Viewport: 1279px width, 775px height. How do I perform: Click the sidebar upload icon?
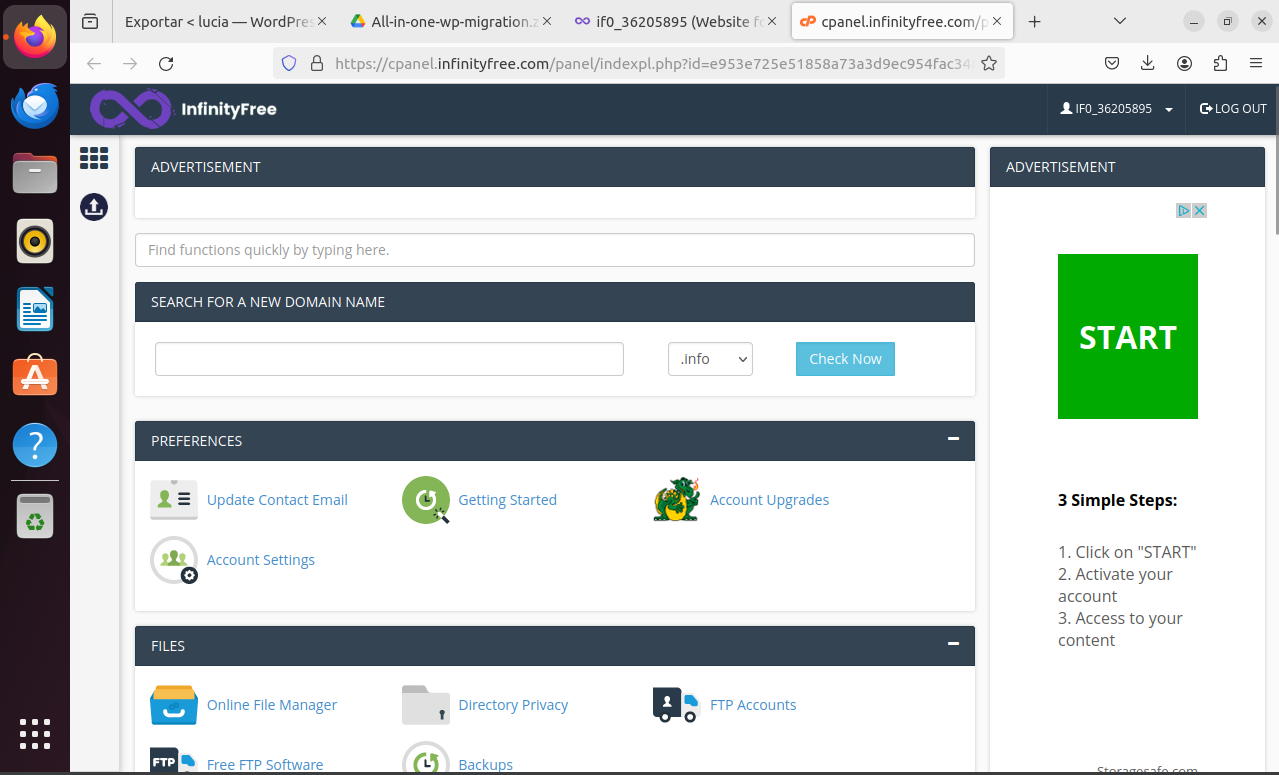pyautogui.click(x=94, y=207)
